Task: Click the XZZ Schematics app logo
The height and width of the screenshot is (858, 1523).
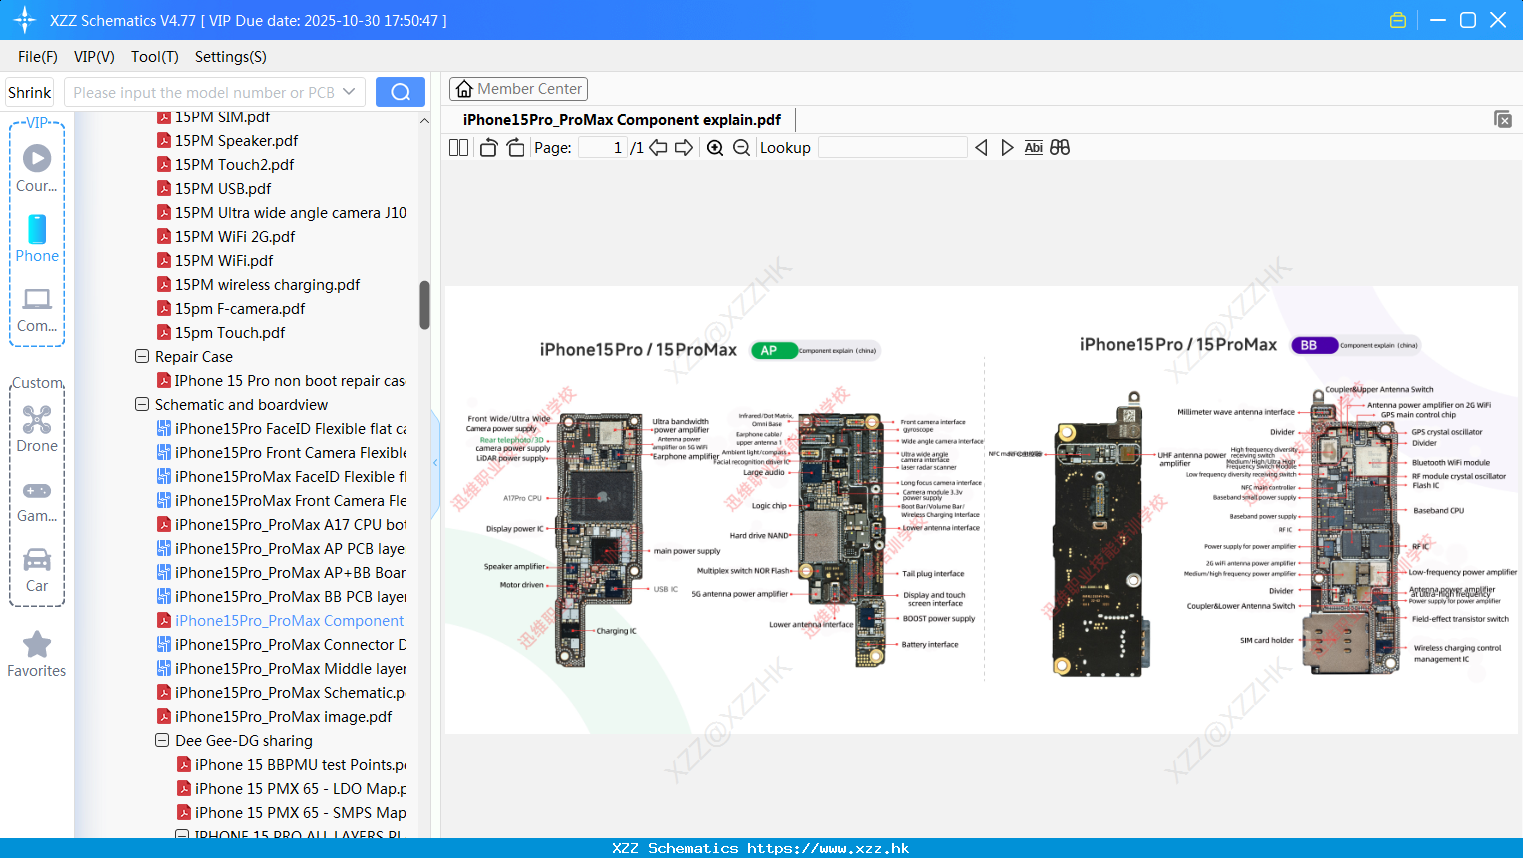Action: click(x=24, y=20)
